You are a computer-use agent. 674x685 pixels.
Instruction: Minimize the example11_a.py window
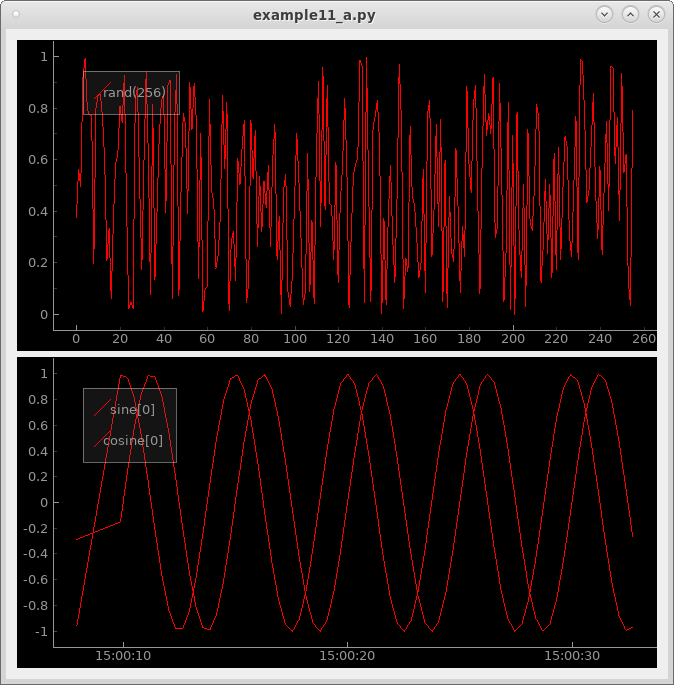pyautogui.click(x=604, y=14)
